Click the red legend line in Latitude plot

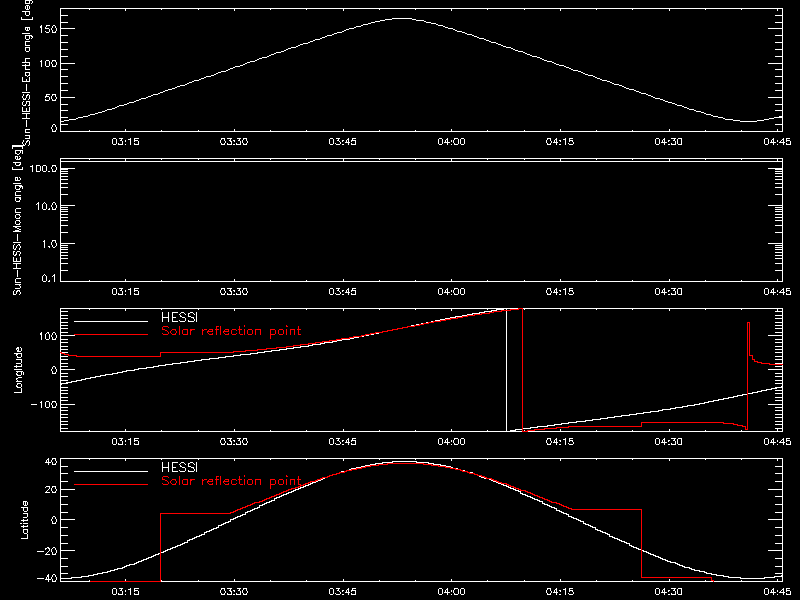click(x=111, y=485)
